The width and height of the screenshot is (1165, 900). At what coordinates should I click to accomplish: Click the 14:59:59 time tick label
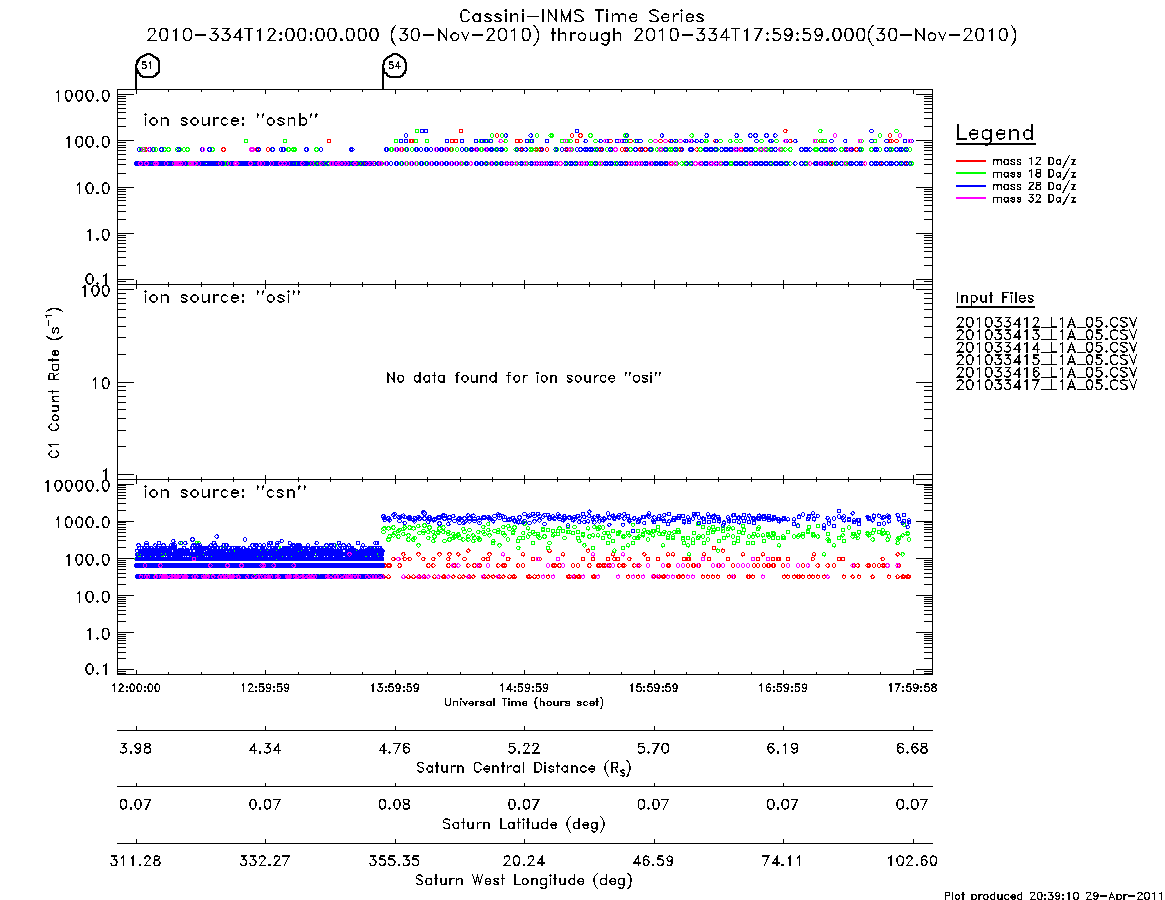point(524,688)
